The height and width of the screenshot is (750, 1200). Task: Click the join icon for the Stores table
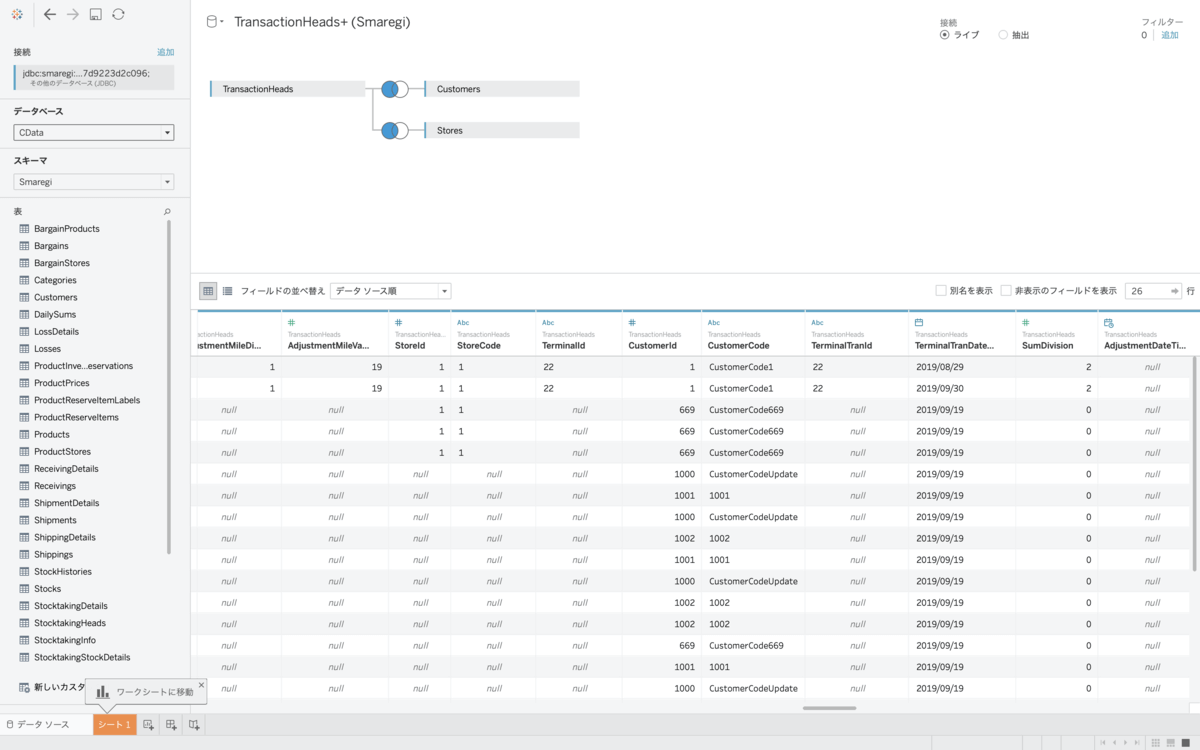click(394, 130)
